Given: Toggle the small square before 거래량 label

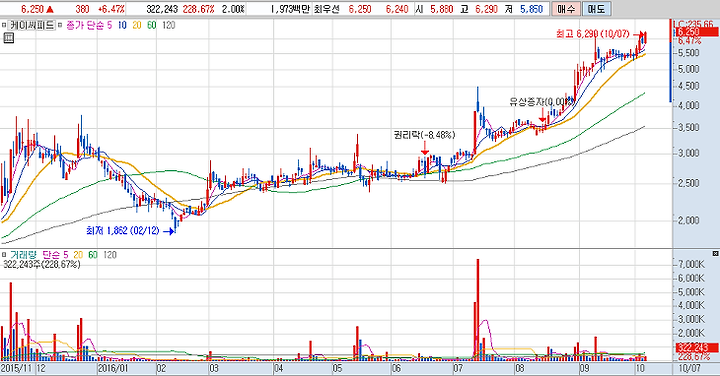Looking at the screenshot, I should point(4,255).
